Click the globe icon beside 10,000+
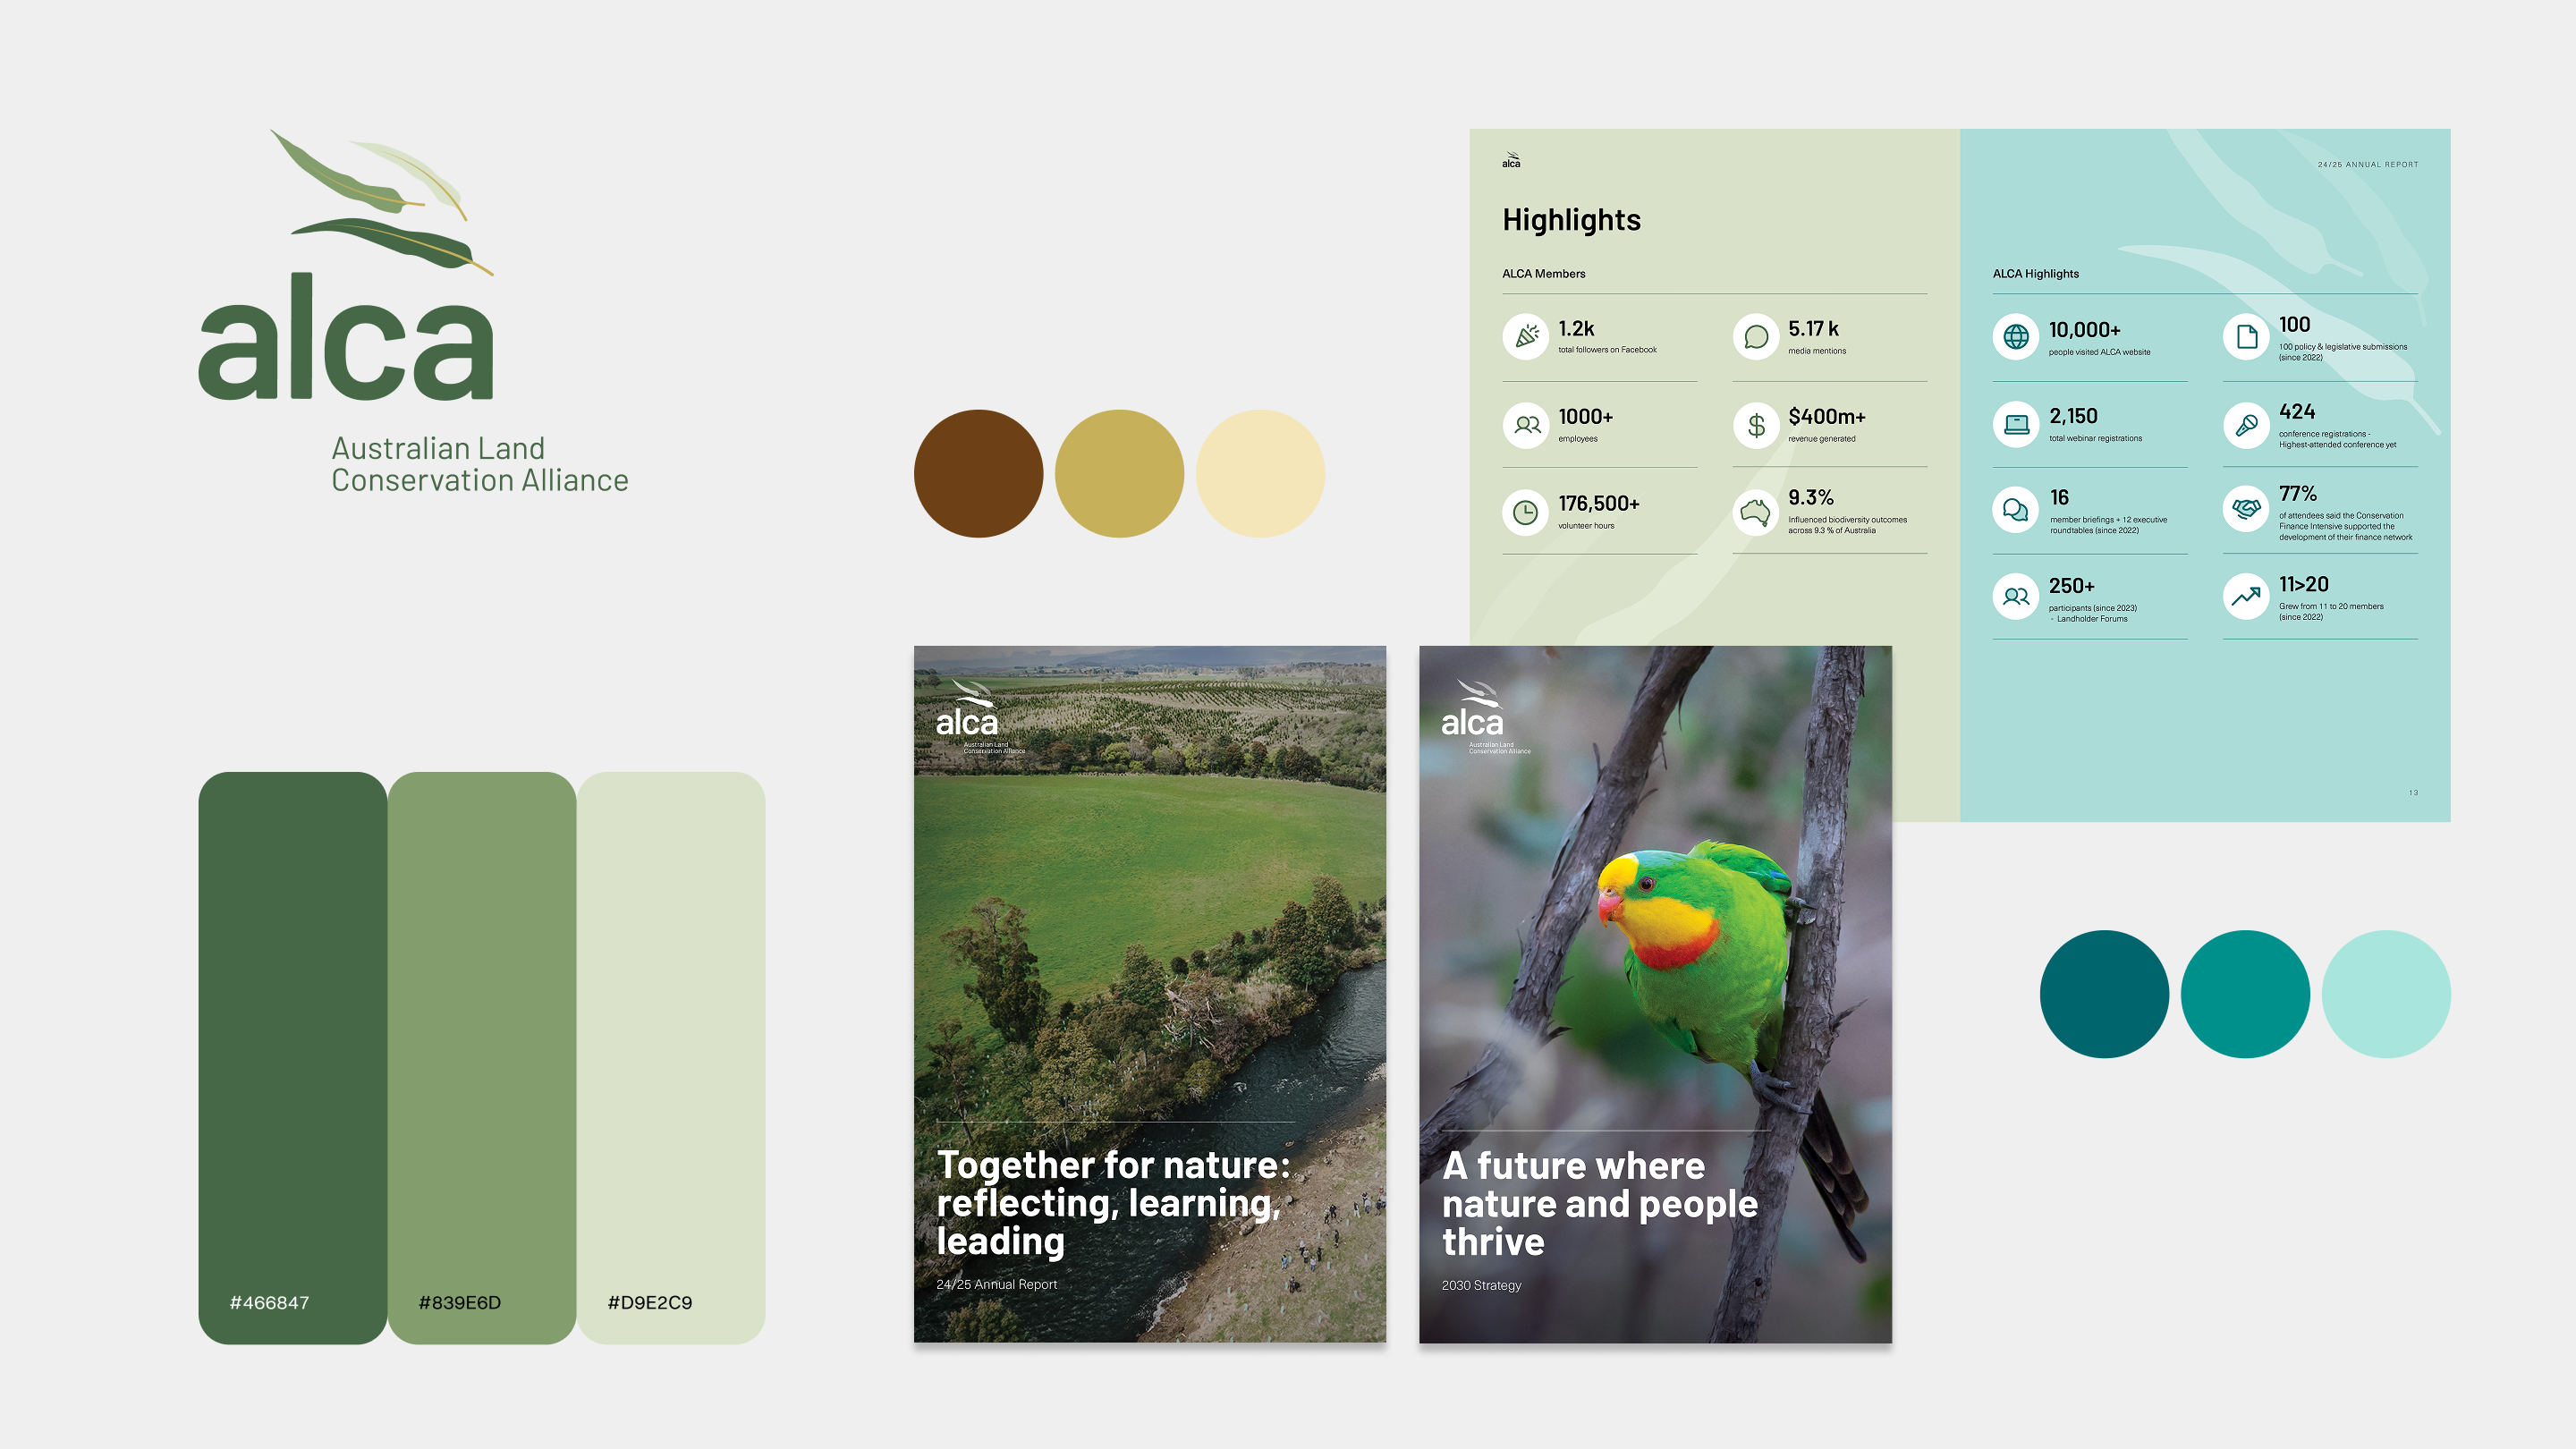 point(2016,336)
